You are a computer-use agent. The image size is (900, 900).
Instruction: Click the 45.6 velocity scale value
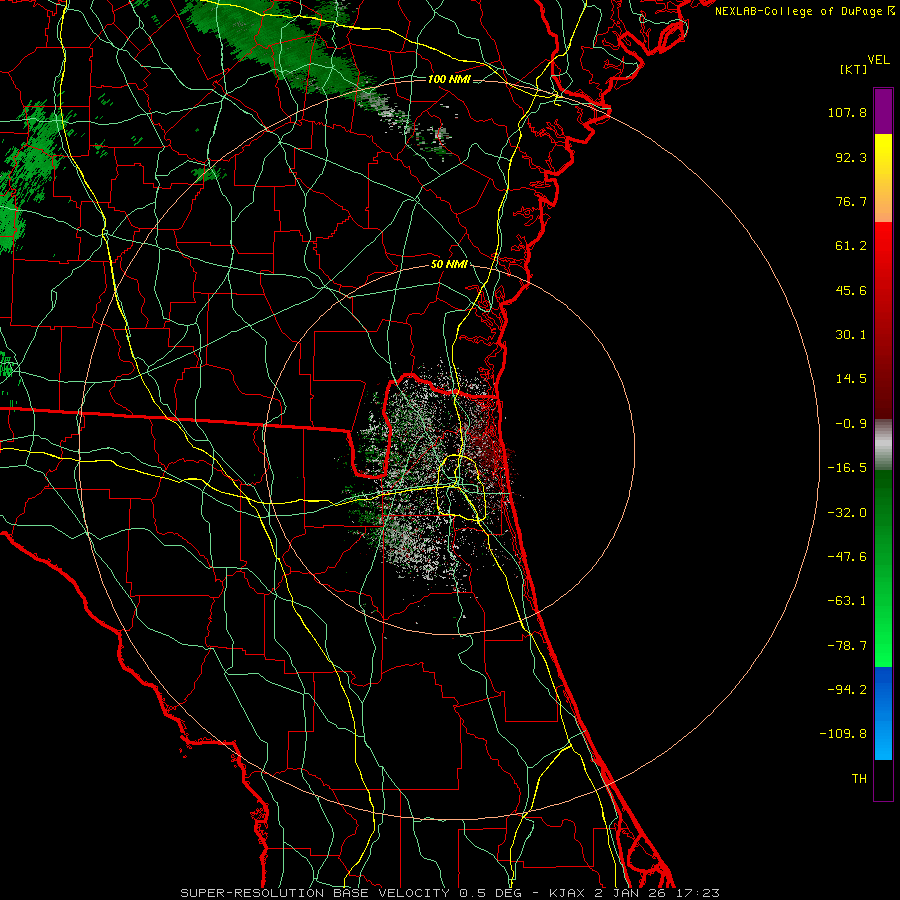pyautogui.click(x=851, y=290)
